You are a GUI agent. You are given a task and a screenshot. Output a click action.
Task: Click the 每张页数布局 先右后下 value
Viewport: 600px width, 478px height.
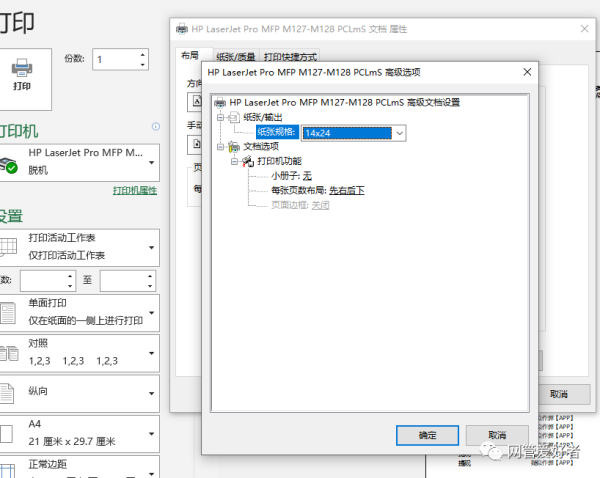click(x=347, y=191)
